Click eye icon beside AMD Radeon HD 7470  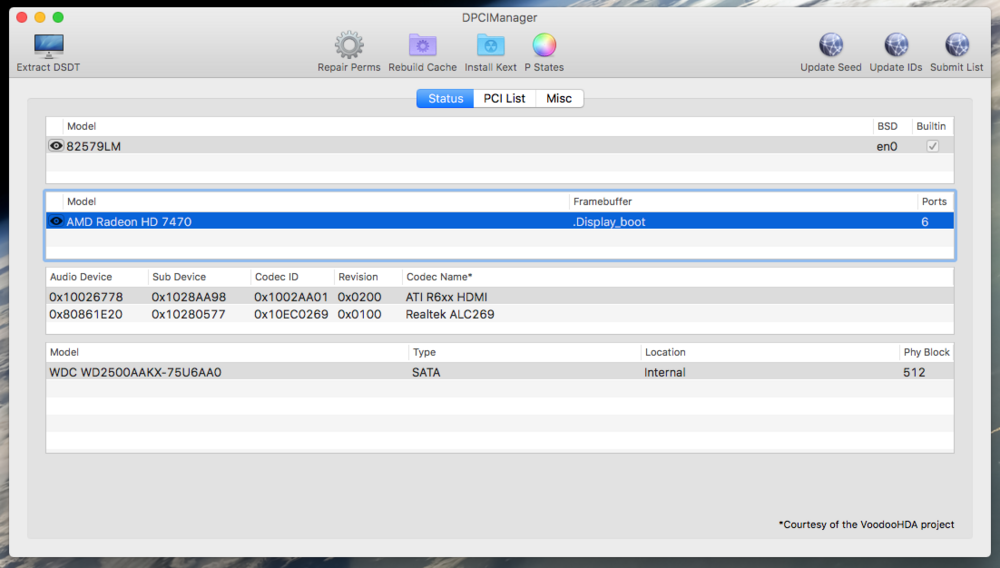(56, 221)
